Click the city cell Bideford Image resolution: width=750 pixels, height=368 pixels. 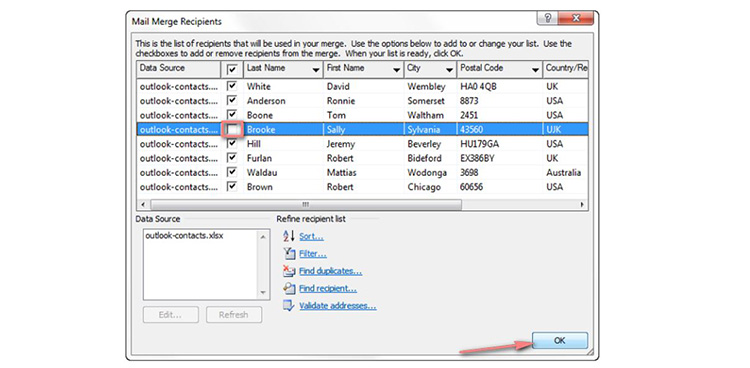430,158
